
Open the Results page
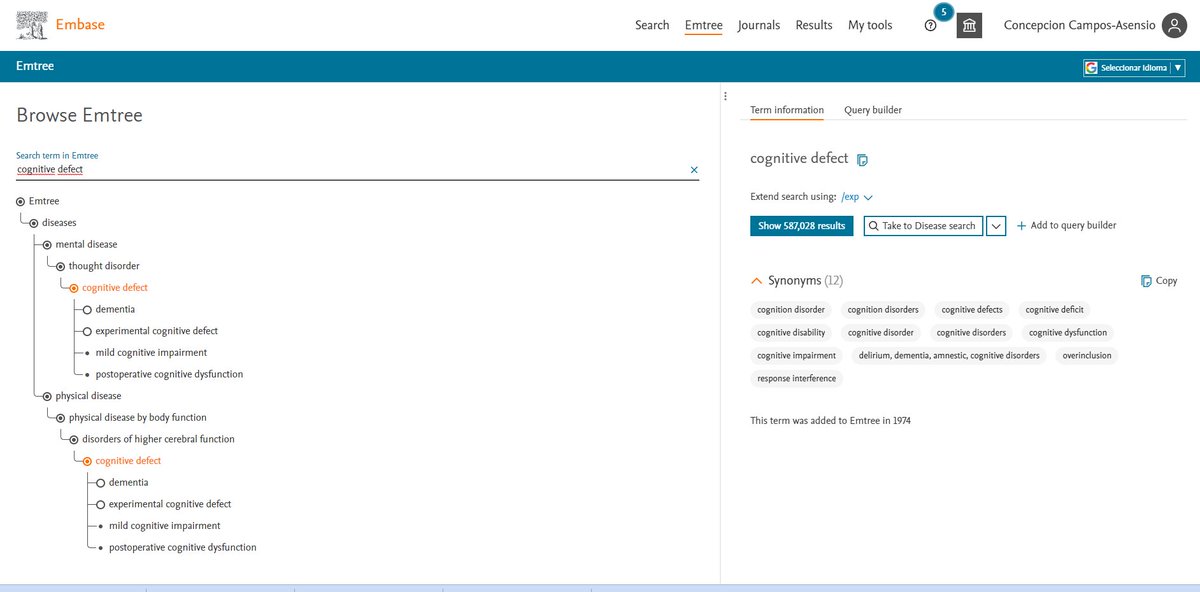[x=814, y=25]
